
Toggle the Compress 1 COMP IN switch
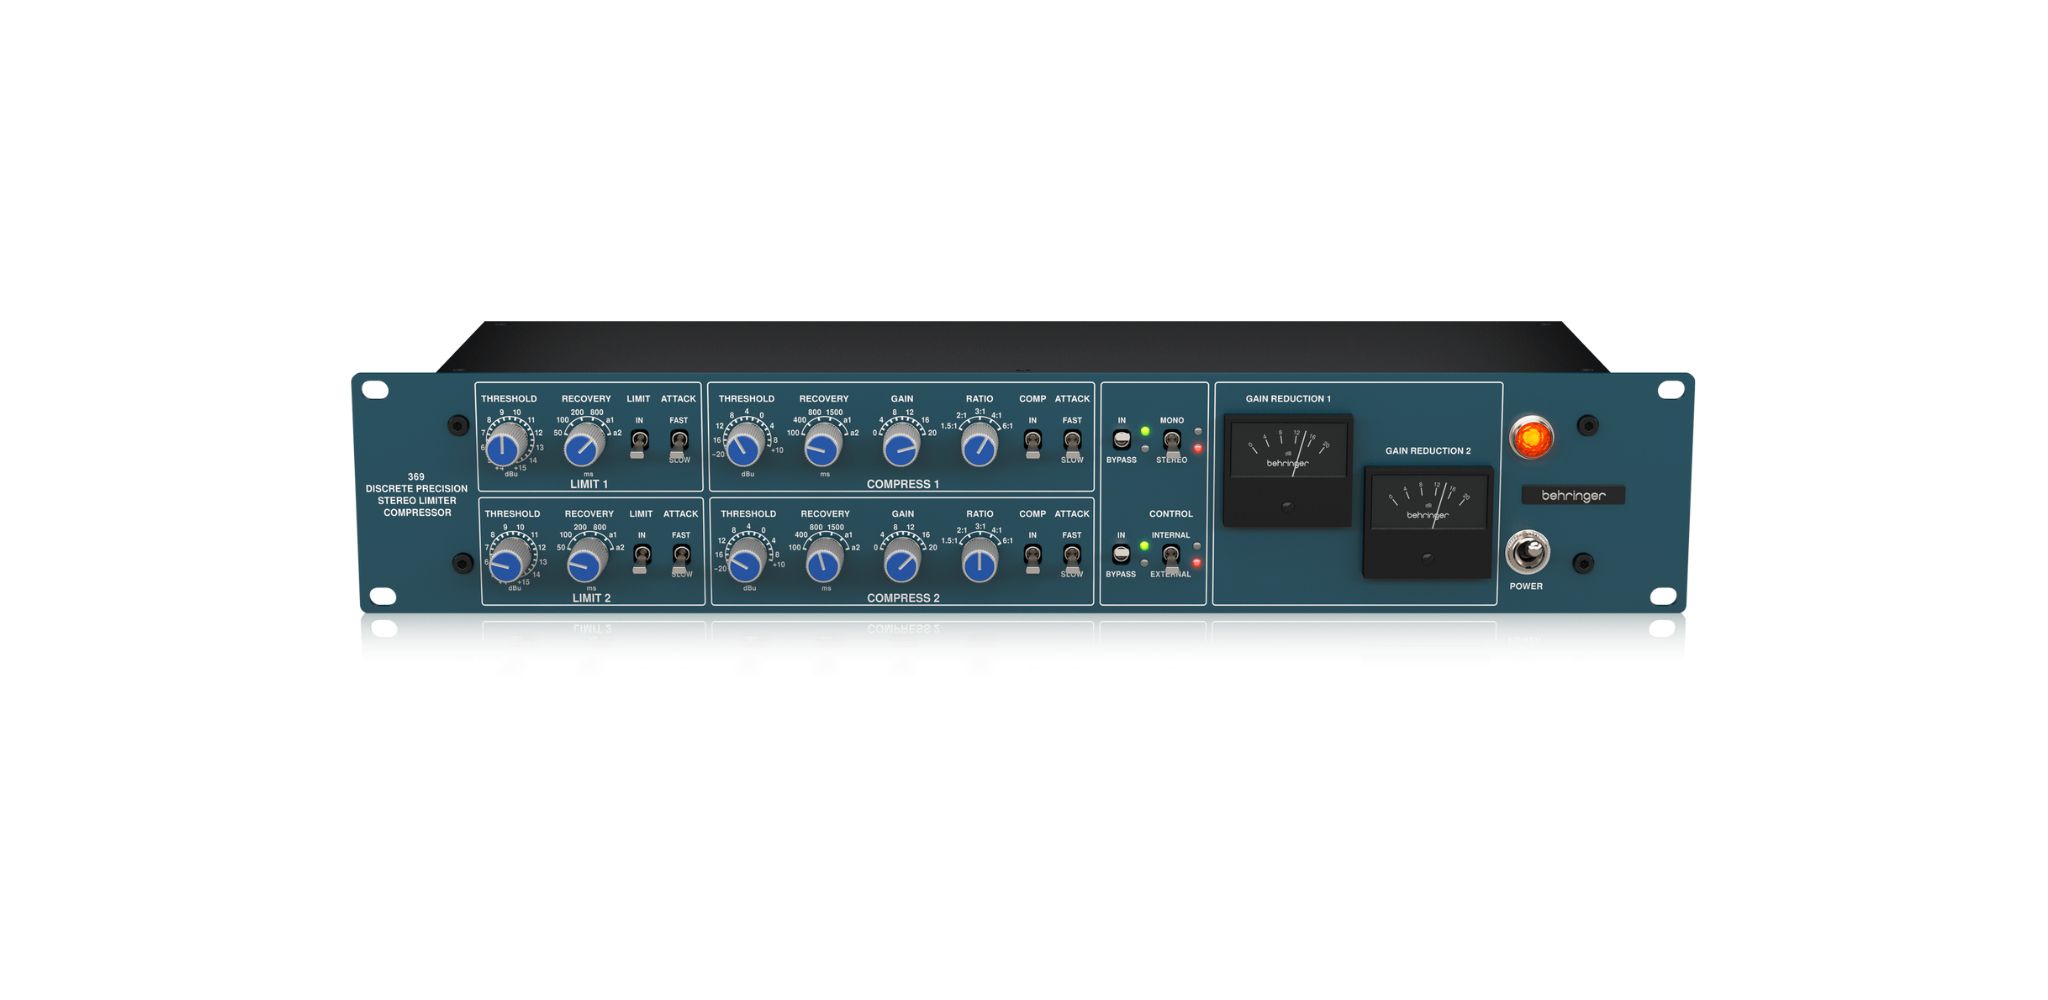pyautogui.click(x=1033, y=442)
